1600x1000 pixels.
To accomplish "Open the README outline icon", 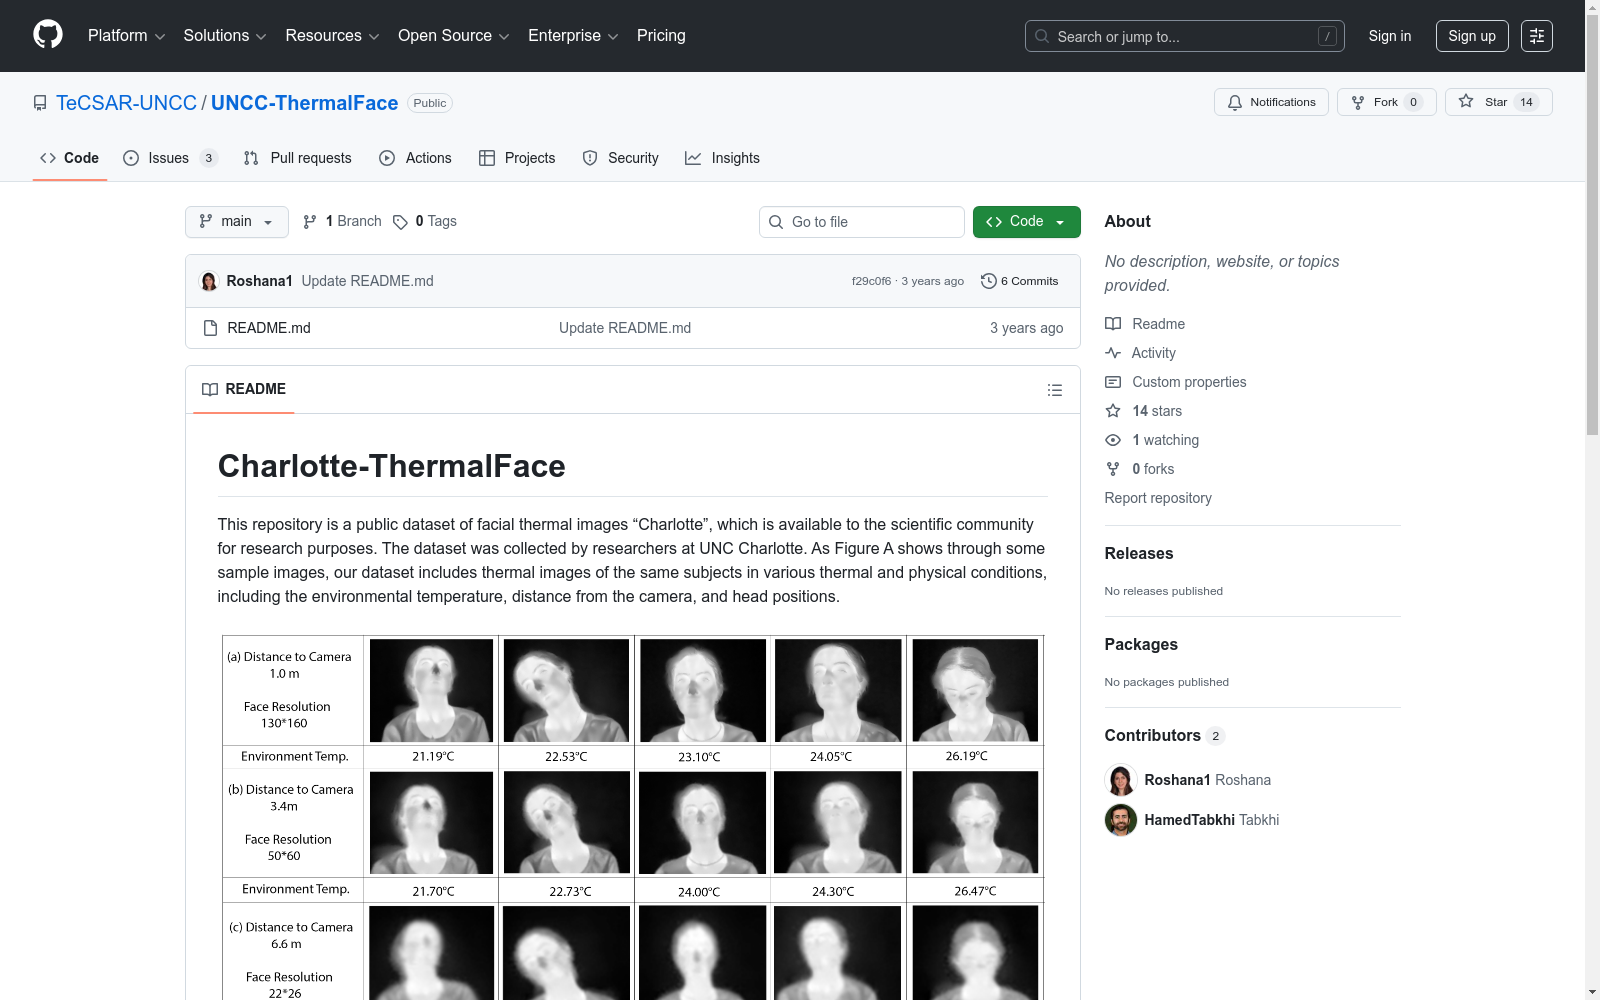I will point(1054,390).
